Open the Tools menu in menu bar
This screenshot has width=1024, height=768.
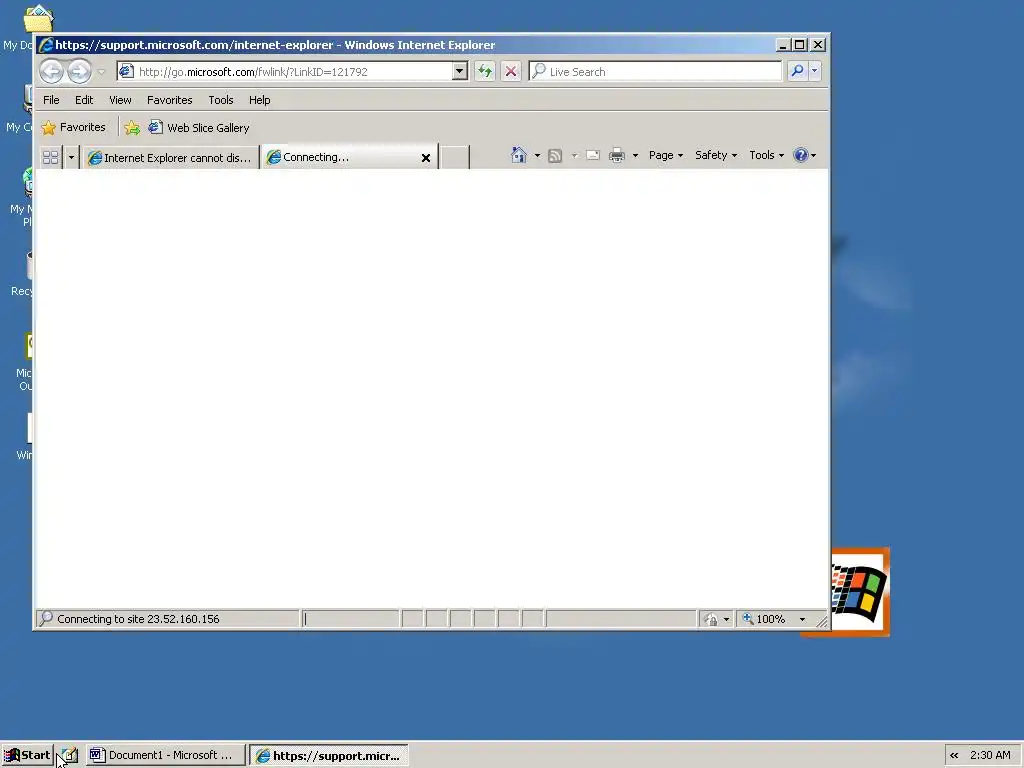click(221, 100)
